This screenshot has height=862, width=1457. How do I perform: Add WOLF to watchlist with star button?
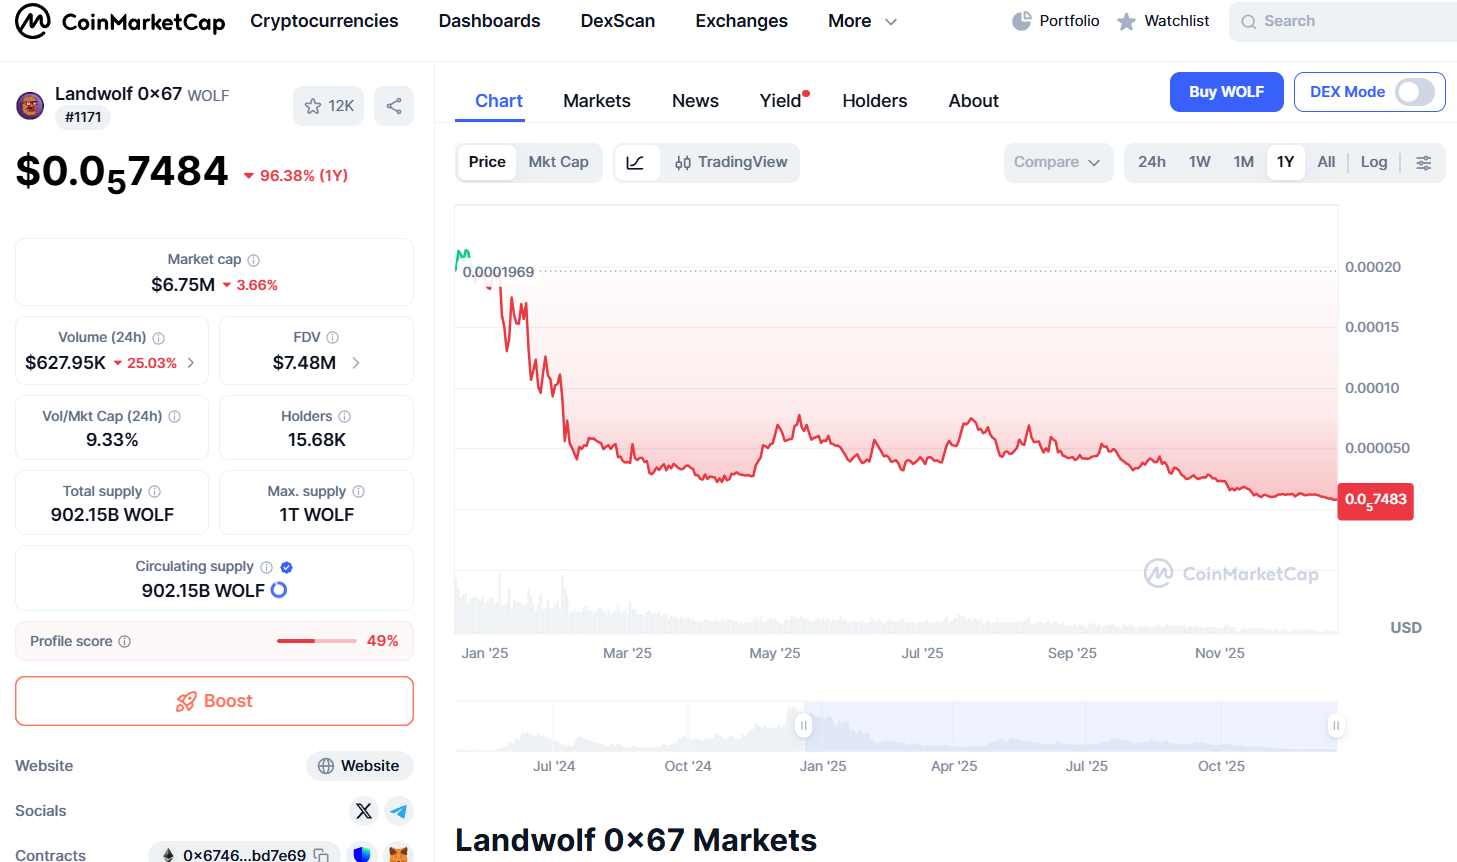328,106
